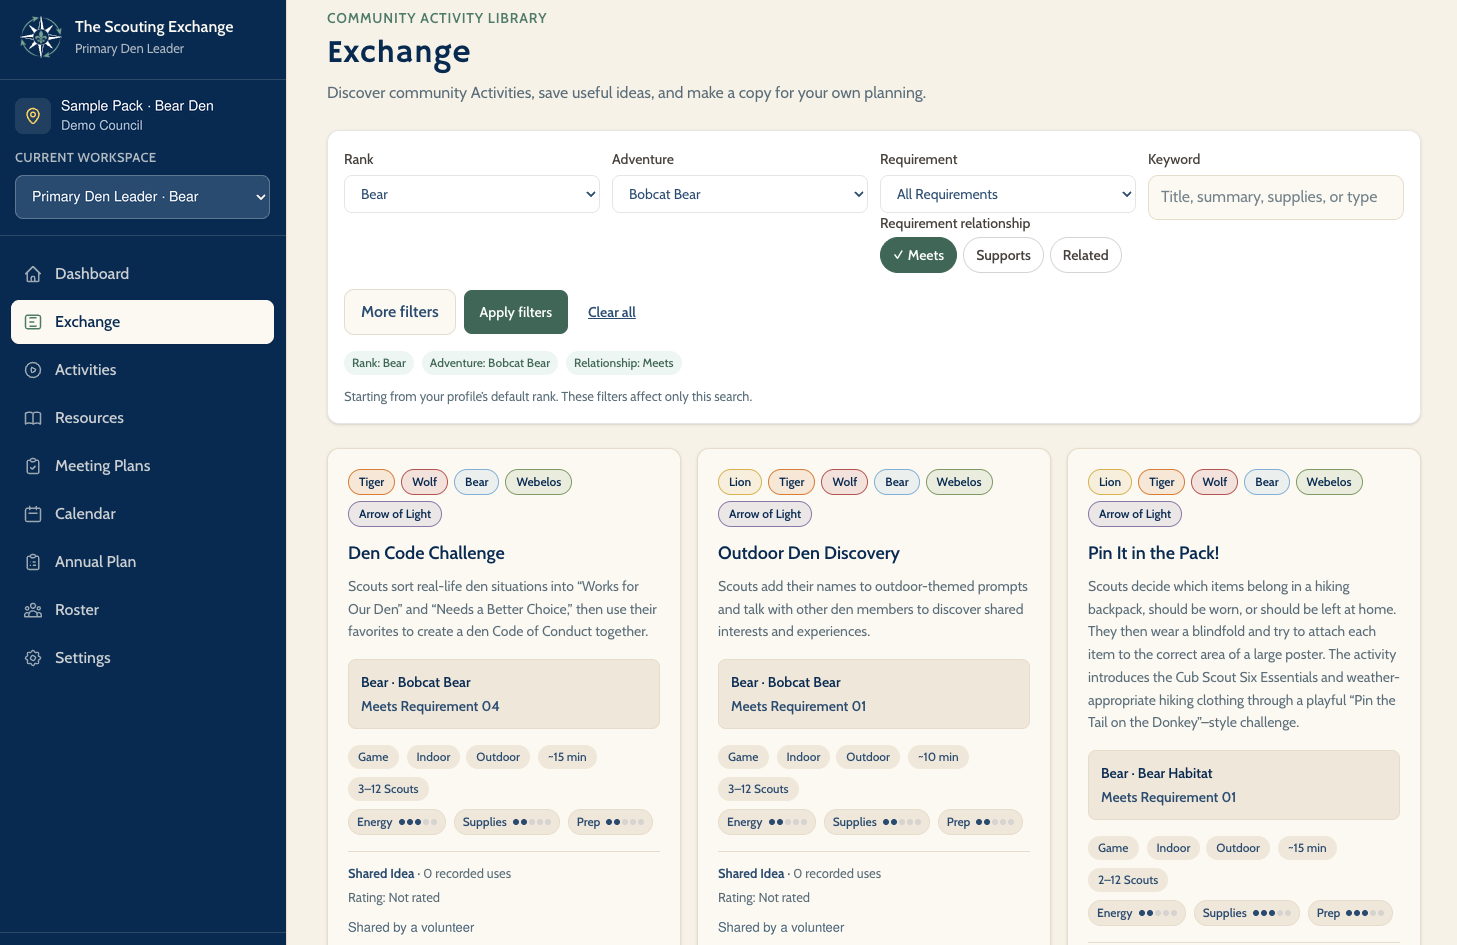Toggle the Related relationship filter
The height and width of the screenshot is (945, 1457).
(x=1085, y=255)
